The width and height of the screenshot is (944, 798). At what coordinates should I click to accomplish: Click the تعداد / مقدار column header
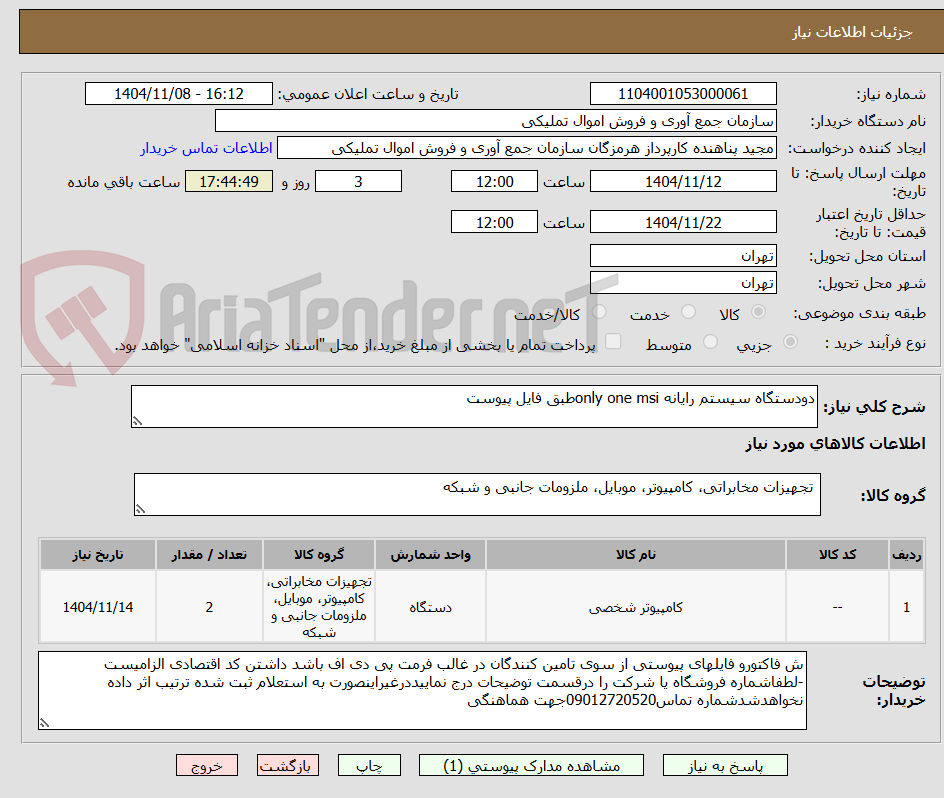point(209,555)
